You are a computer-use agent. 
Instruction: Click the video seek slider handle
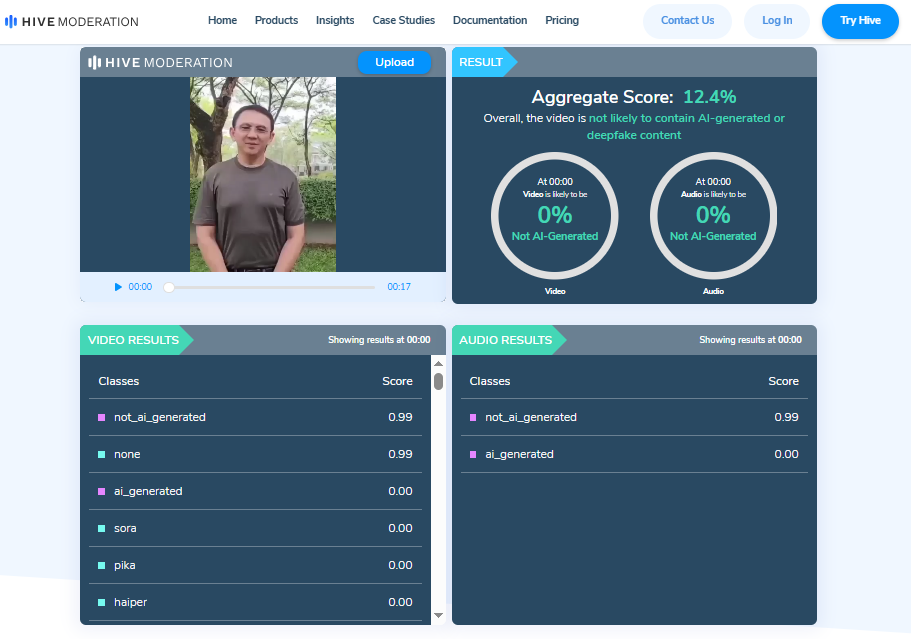pos(169,287)
